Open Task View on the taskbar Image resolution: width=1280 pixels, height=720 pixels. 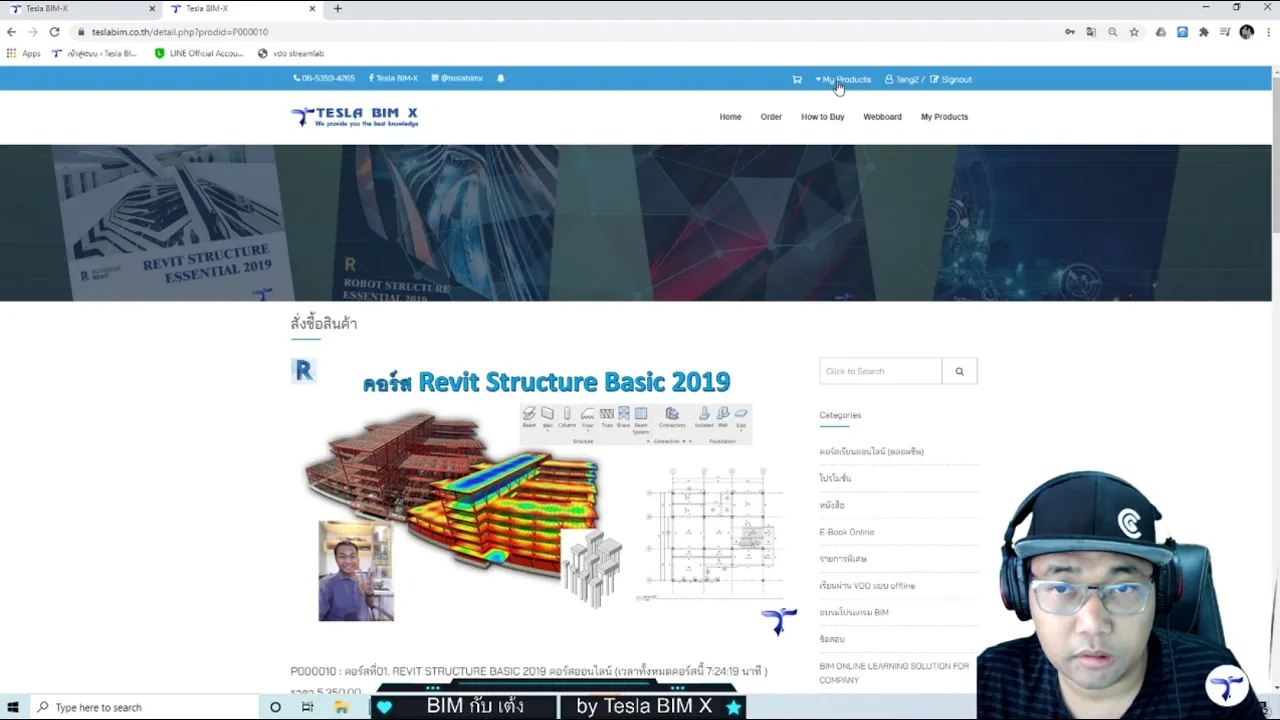[x=308, y=707]
